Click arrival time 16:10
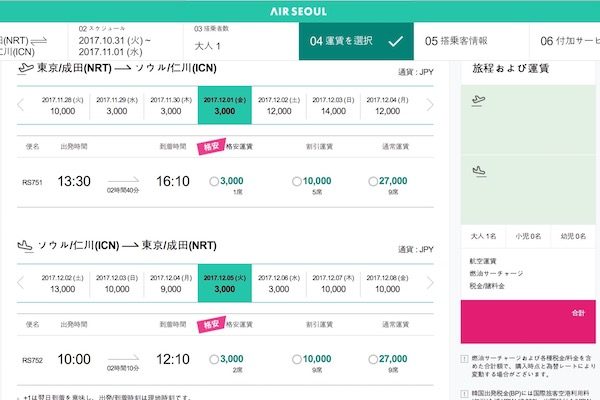The width and height of the screenshot is (600, 400). [x=173, y=181]
